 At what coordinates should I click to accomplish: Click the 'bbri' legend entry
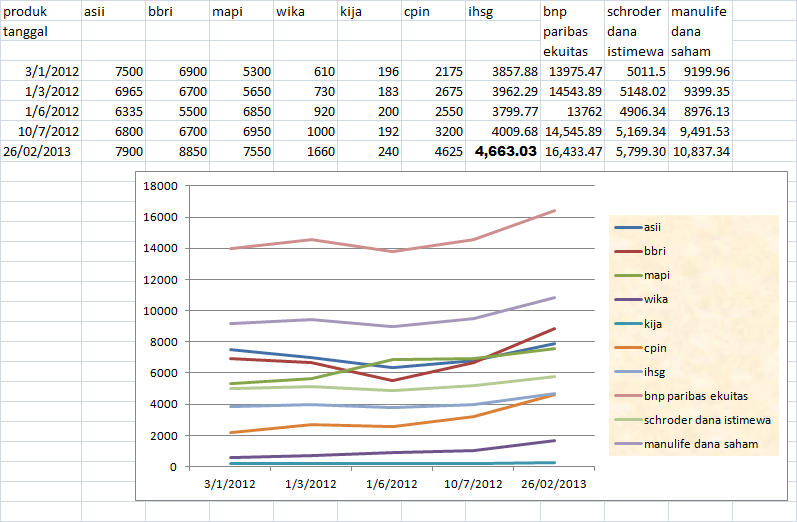pos(640,251)
